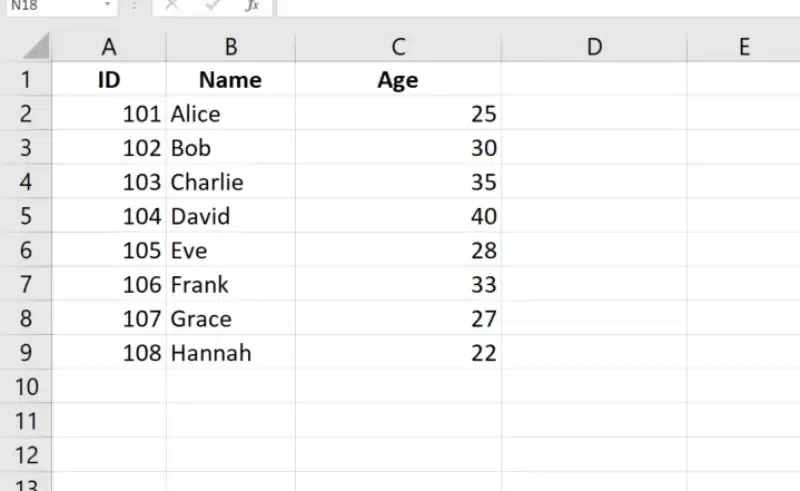800x491 pixels.
Task: Click the Cancel entry X icon
Action: click(173, 6)
